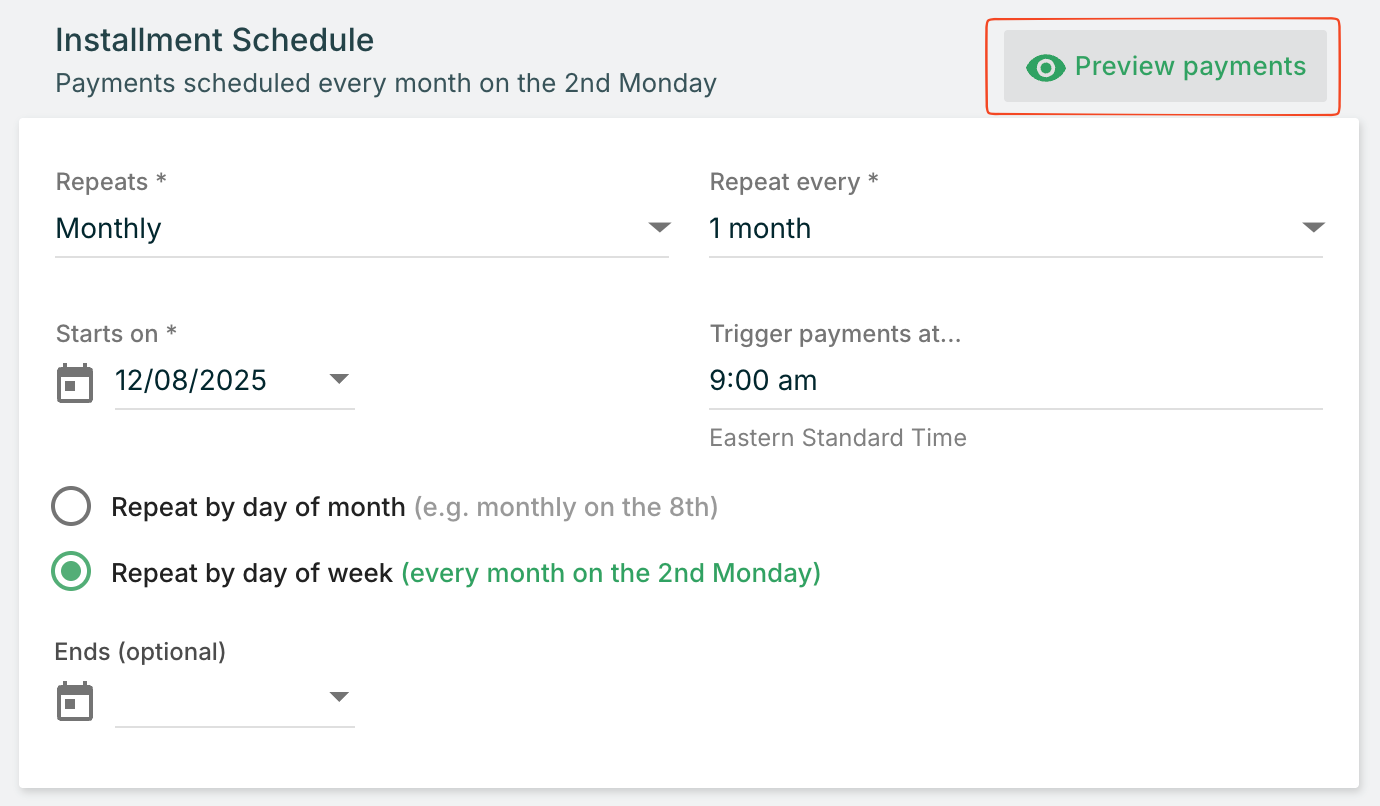
Task: Click the Repeat by day of week label
Action: [252, 573]
